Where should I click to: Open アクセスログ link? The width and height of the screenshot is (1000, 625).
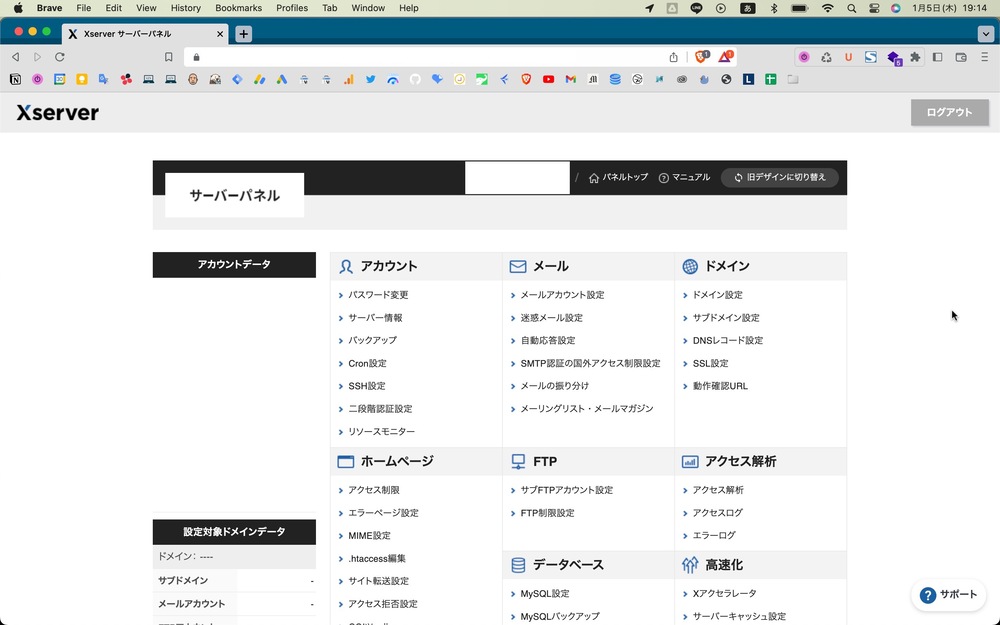pyautogui.click(x=717, y=513)
